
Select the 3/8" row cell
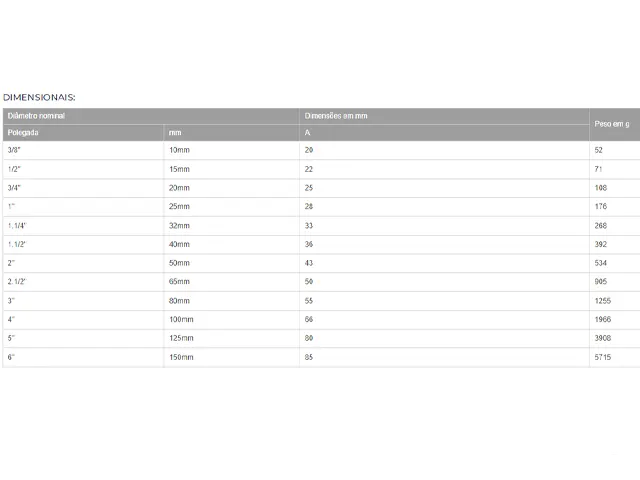[x=83, y=150]
